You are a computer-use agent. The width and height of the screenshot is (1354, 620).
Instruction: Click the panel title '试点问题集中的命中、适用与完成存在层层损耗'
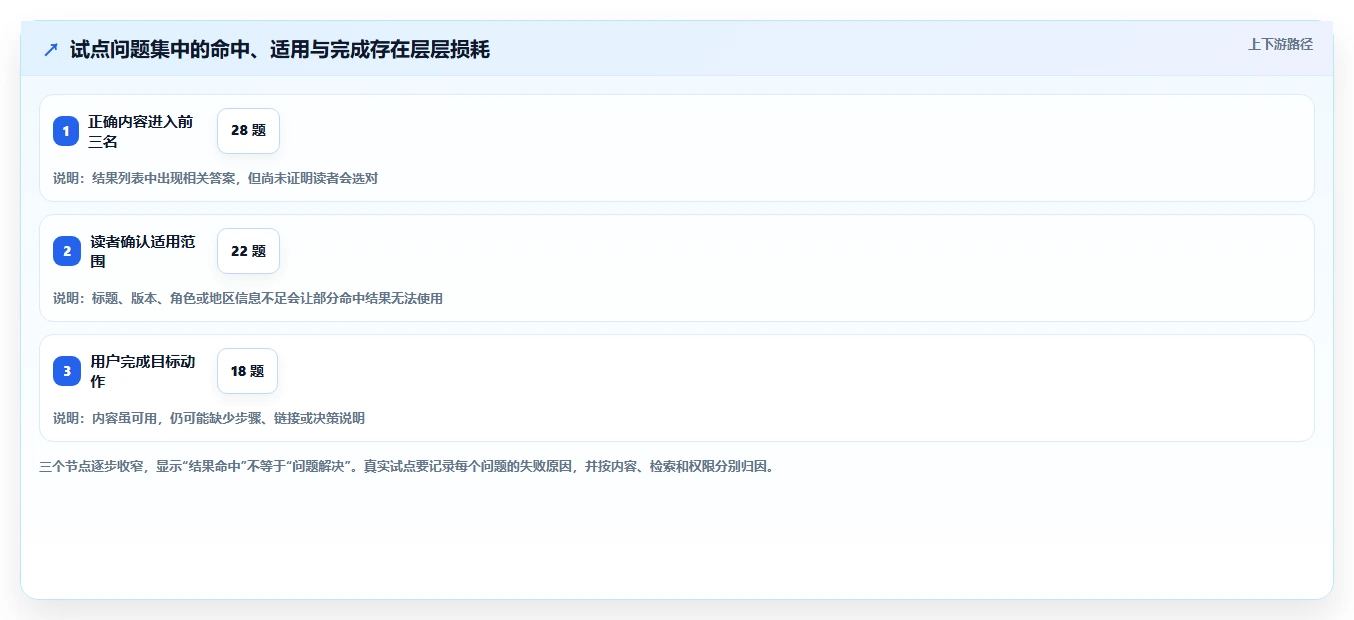pyautogui.click(x=280, y=49)
